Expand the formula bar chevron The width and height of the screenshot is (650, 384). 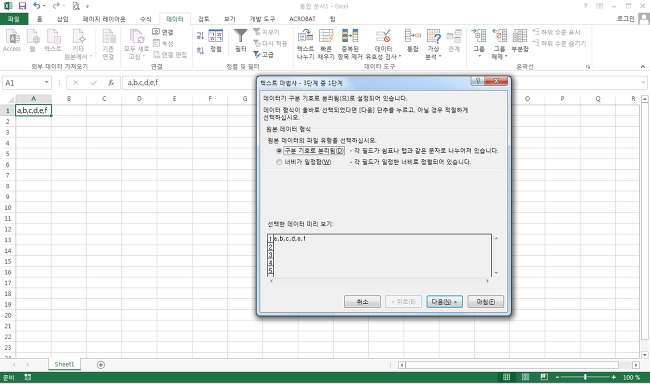[643, 83]
